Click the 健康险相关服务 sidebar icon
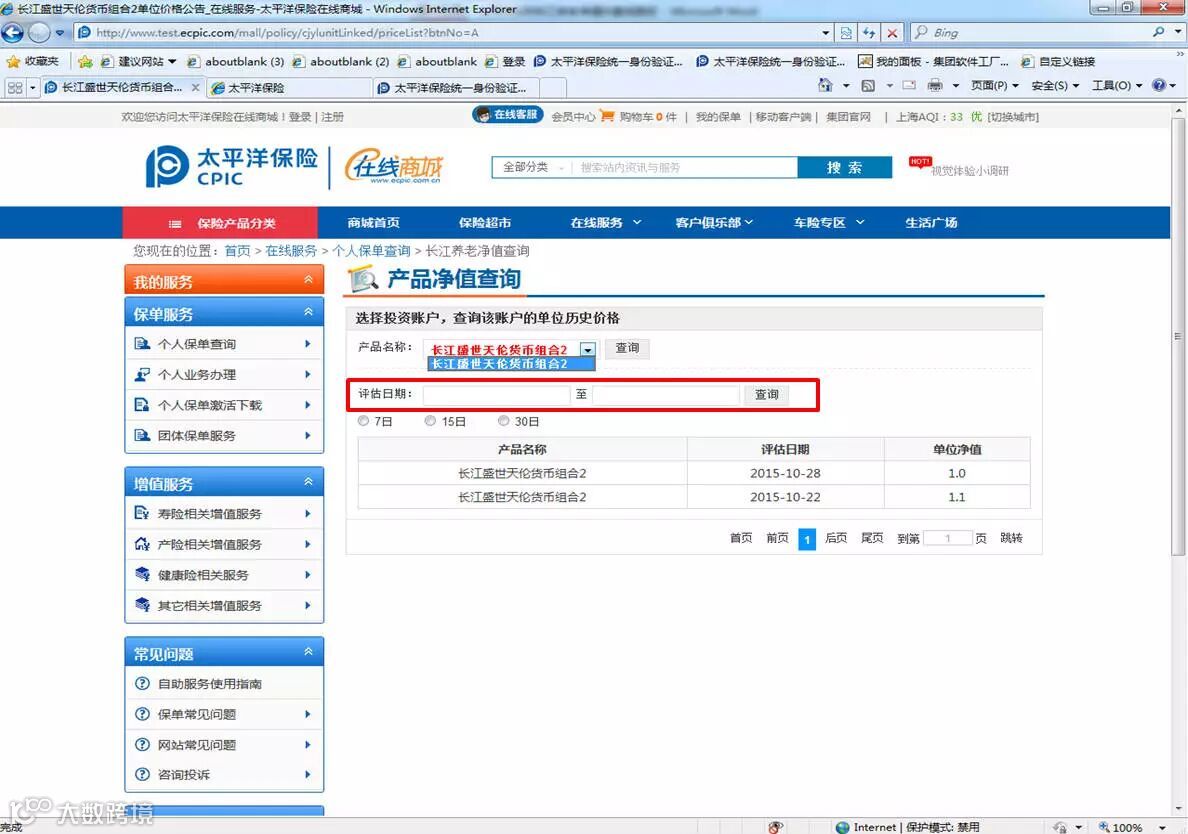The width and height of the screenshot is (1188, 834). point(142,574)
